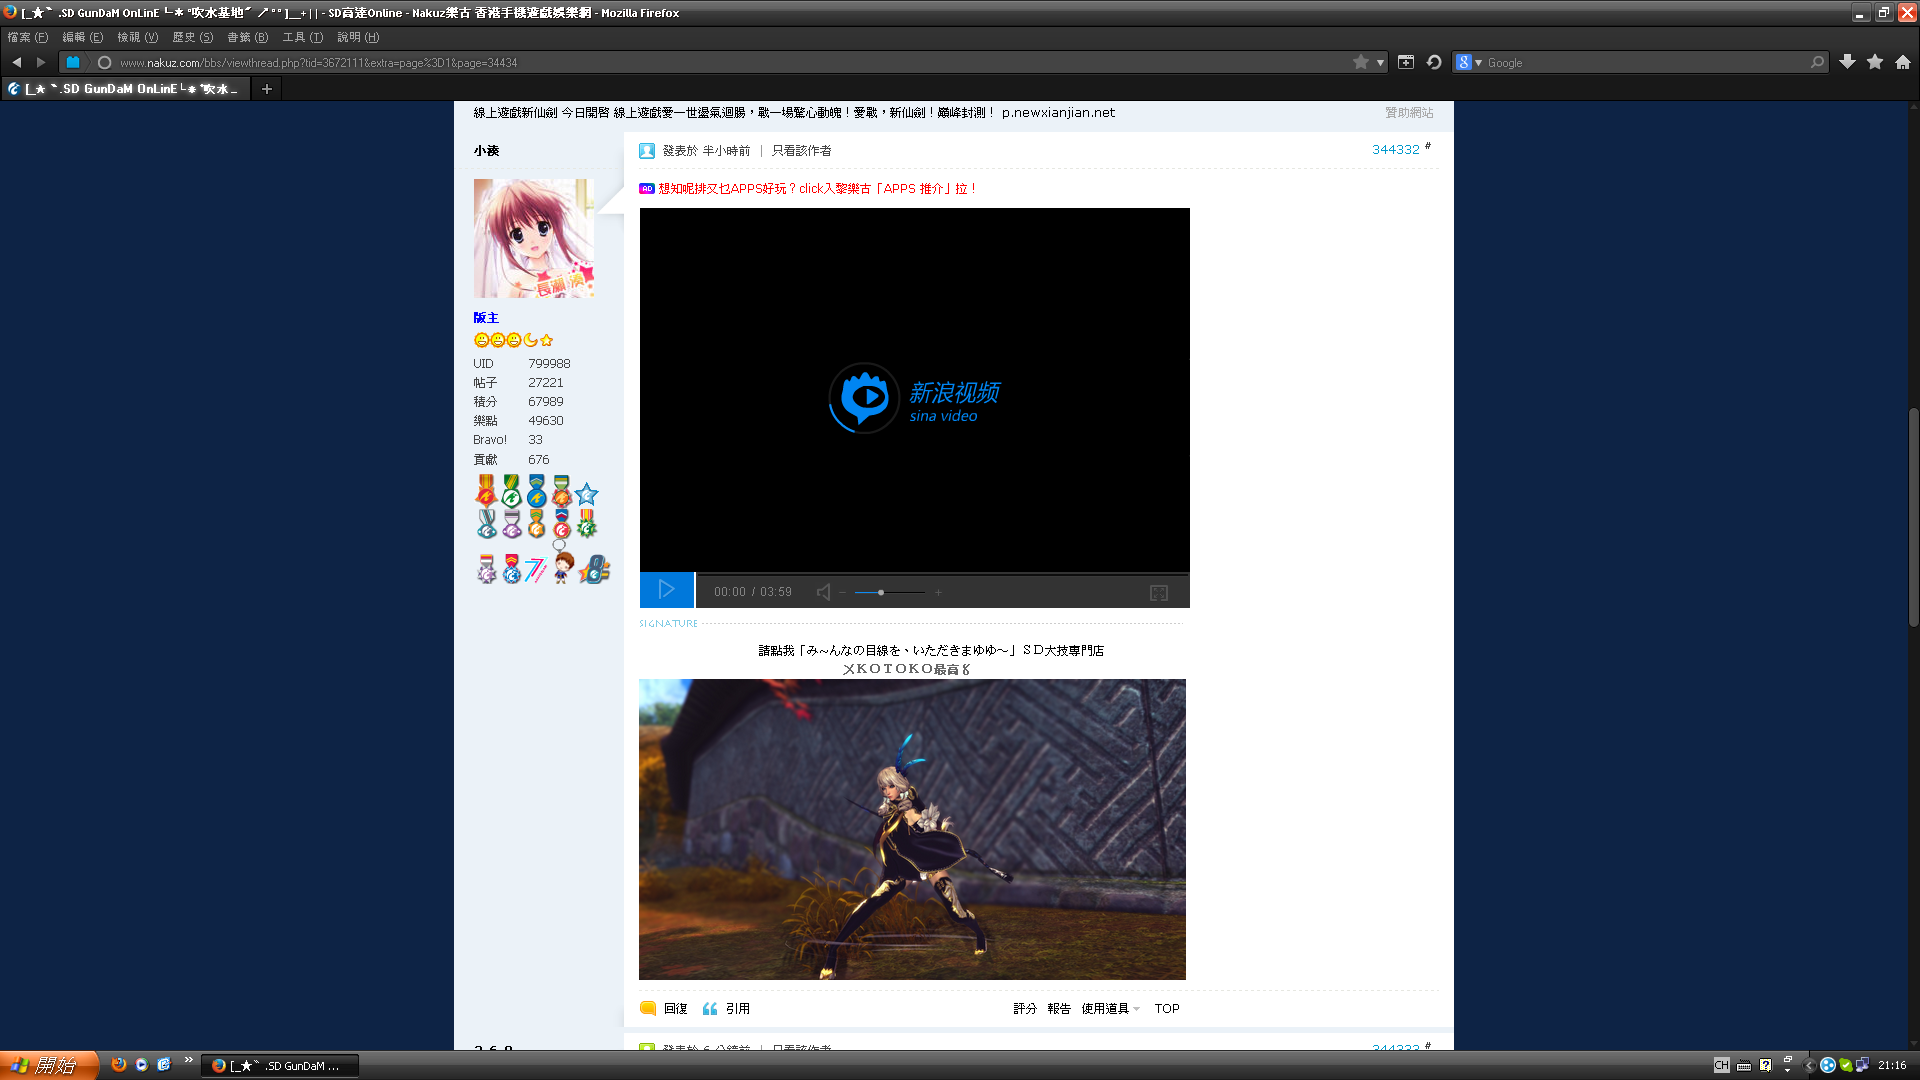This screenshot has width=1920, height=1080.
Task: Start playback with the blue play button
Action: point(666,590)
